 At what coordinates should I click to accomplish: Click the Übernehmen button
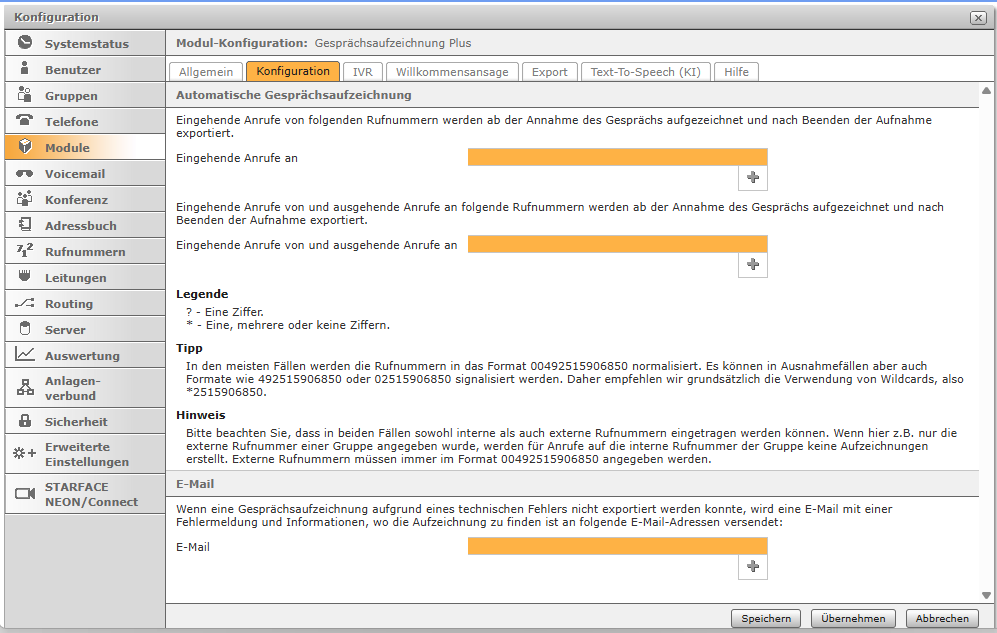853,618
